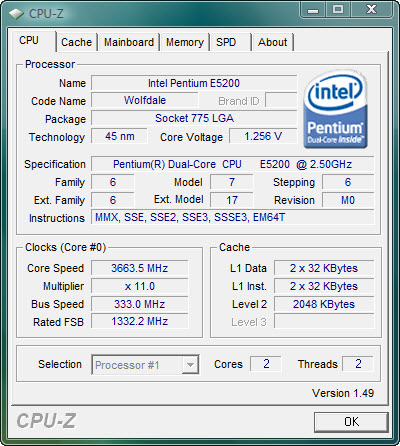Screen dimensions: 400x446
Task: Go to the SPD tab
Action: [230, 42]
